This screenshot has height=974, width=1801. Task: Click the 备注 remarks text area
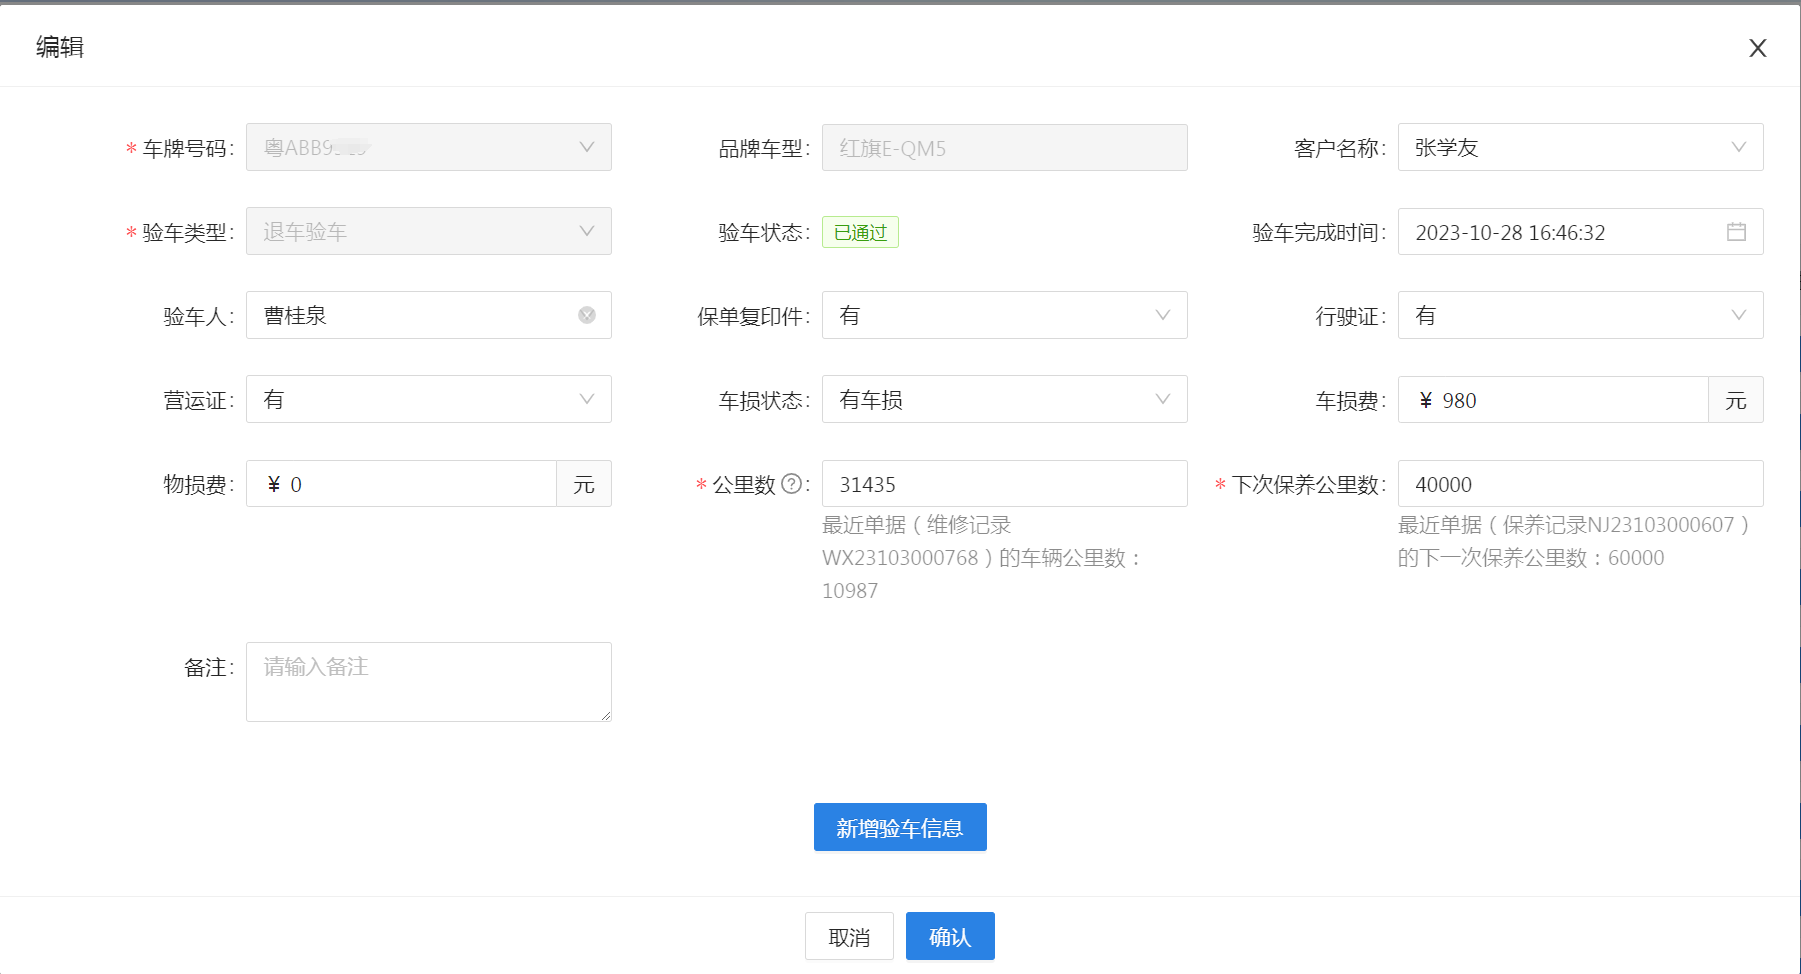[x=428, y=682]
